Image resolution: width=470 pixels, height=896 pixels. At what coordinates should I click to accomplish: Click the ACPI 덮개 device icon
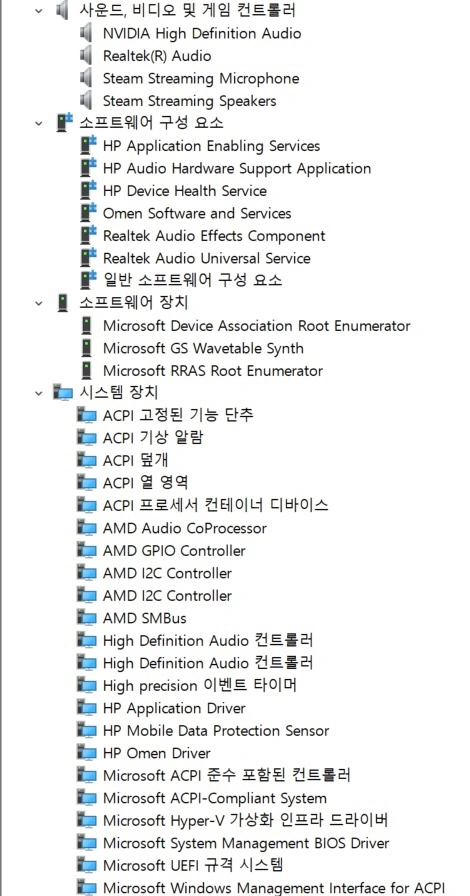pos(87,461)
